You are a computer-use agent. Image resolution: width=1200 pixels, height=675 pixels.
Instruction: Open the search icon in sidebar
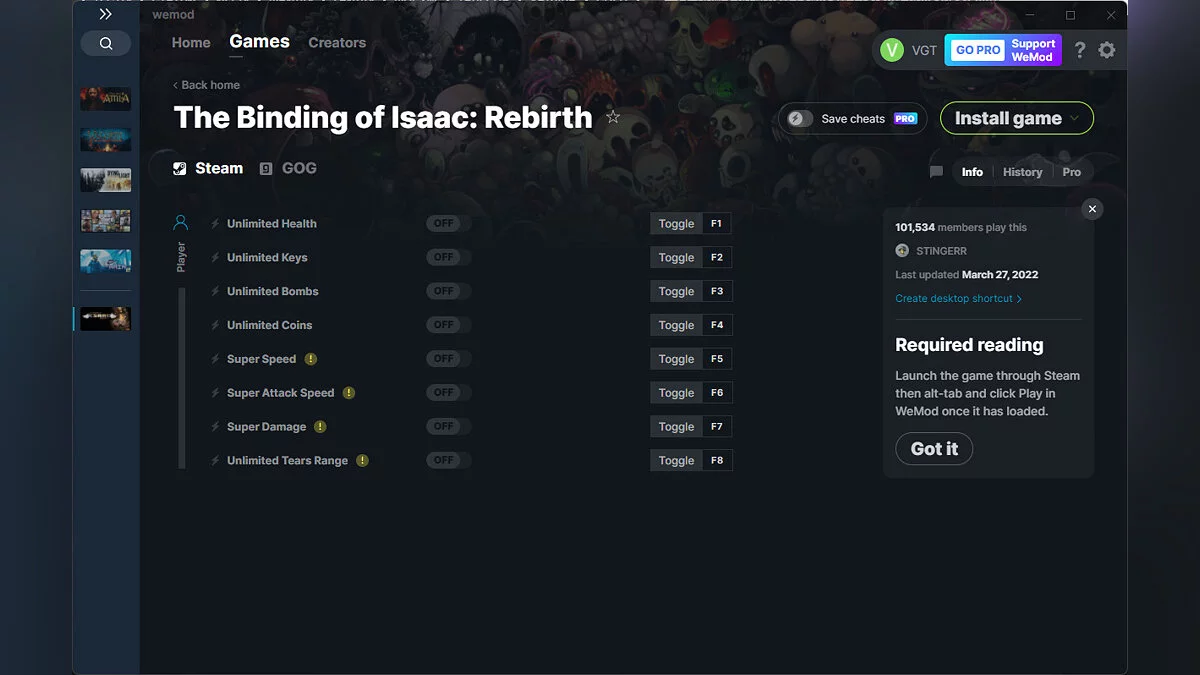click(x=105, y=43)
